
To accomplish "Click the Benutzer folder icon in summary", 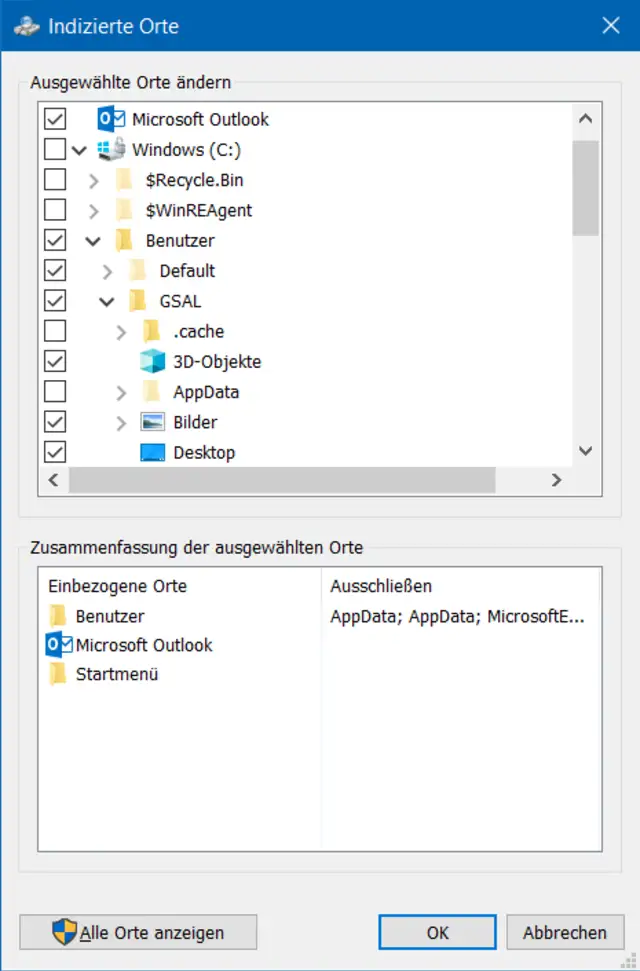I will point(58,616).
